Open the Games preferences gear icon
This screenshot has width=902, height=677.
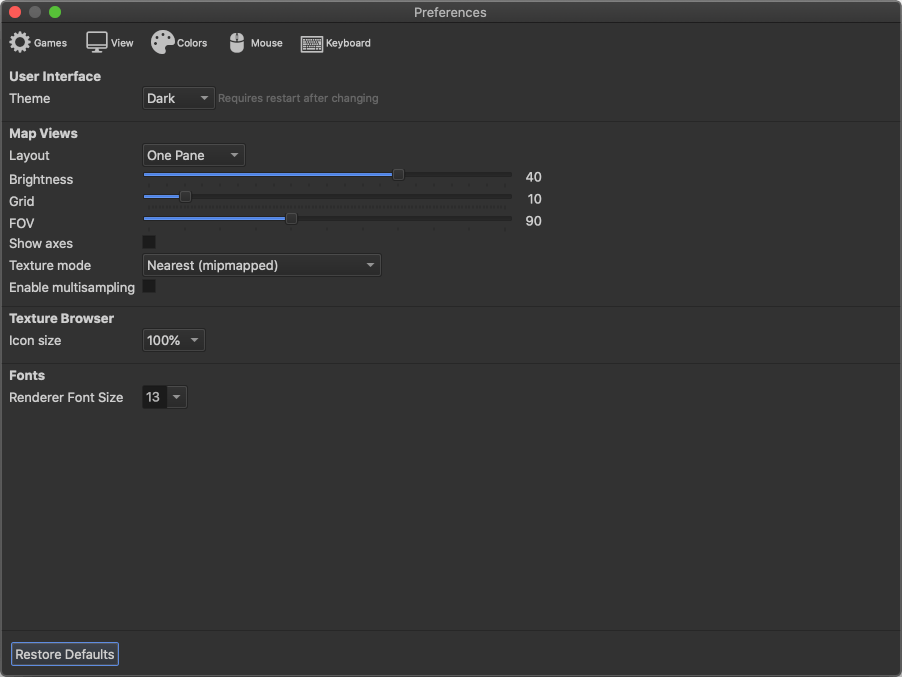(20, 43)
